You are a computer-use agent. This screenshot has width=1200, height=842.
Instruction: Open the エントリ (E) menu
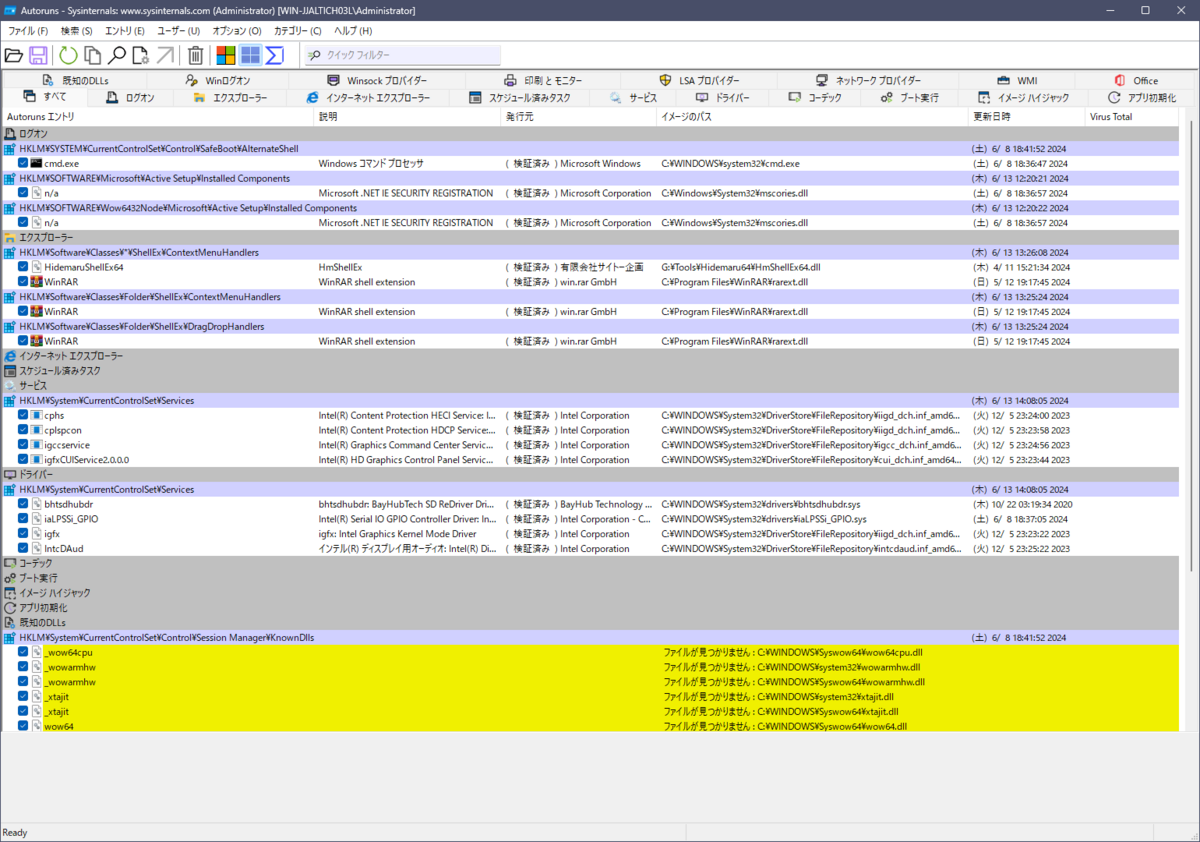(125, 31)
